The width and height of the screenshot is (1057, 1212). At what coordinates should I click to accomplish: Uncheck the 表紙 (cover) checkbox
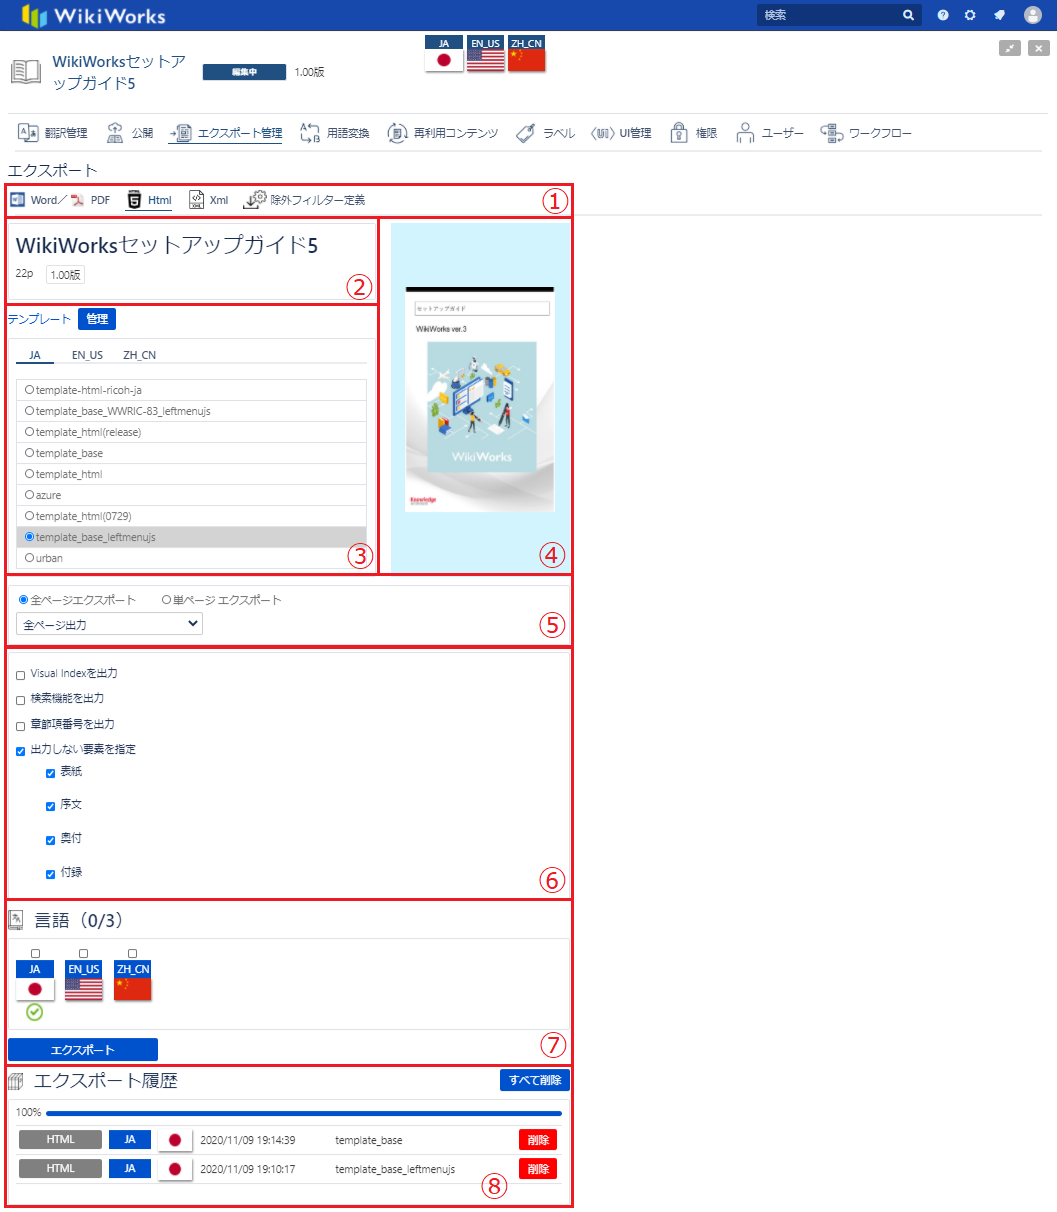pyautogui.click(x=50, y=773)
